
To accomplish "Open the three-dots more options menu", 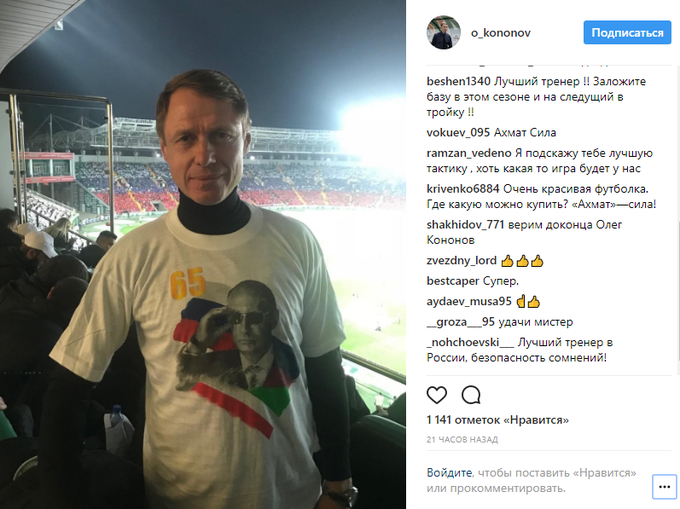I will (x=663, y=487).
